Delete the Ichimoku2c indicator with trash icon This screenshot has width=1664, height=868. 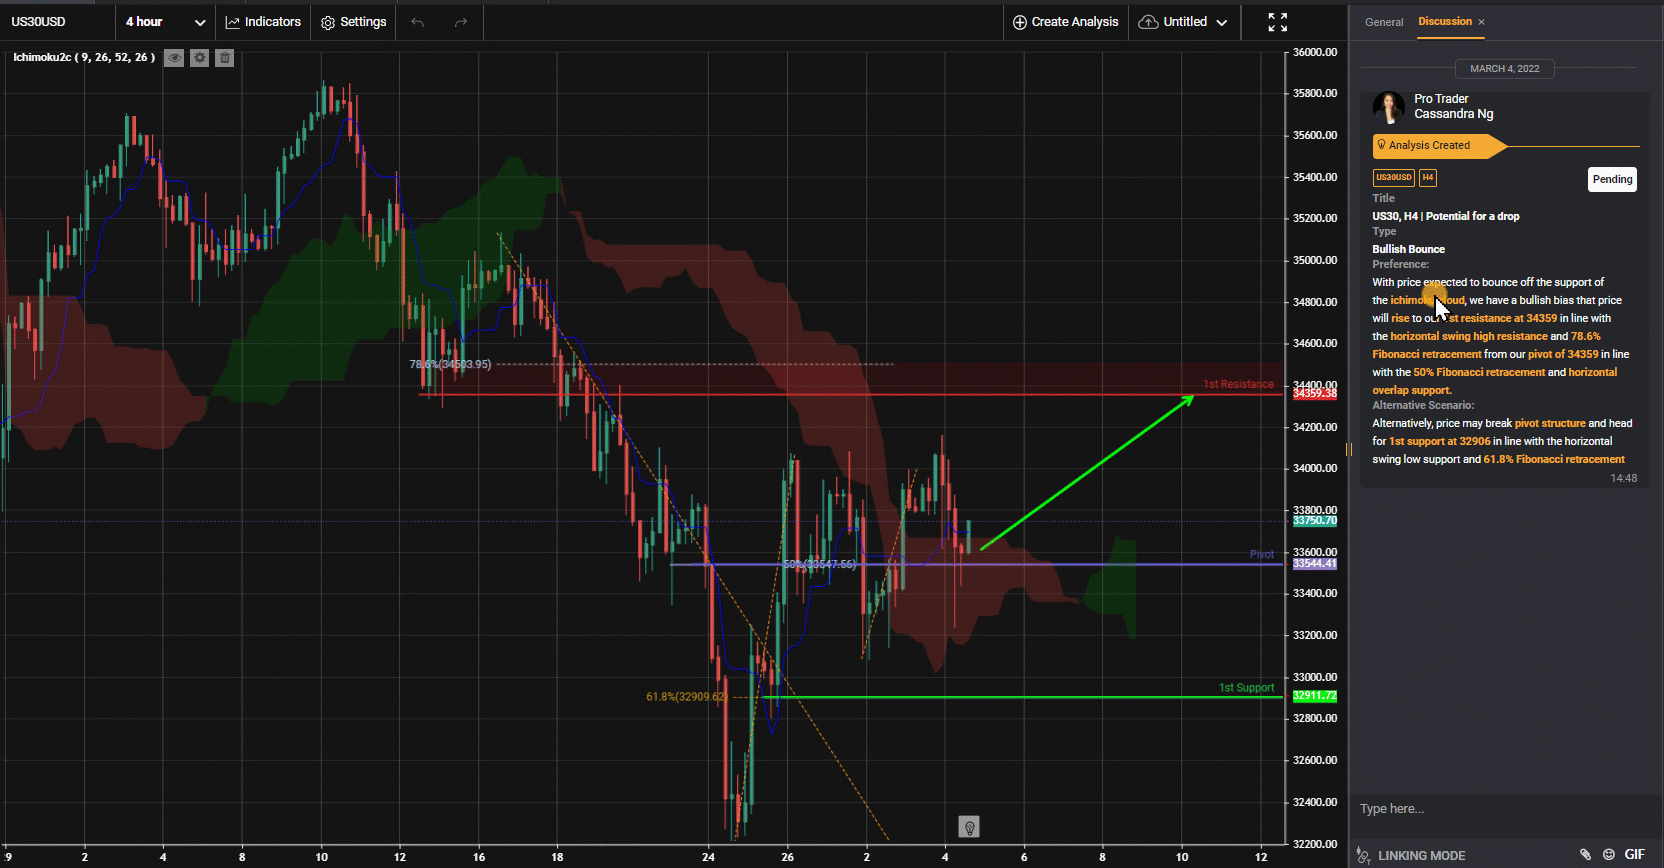pyautogui.click(x=225, y=58)
